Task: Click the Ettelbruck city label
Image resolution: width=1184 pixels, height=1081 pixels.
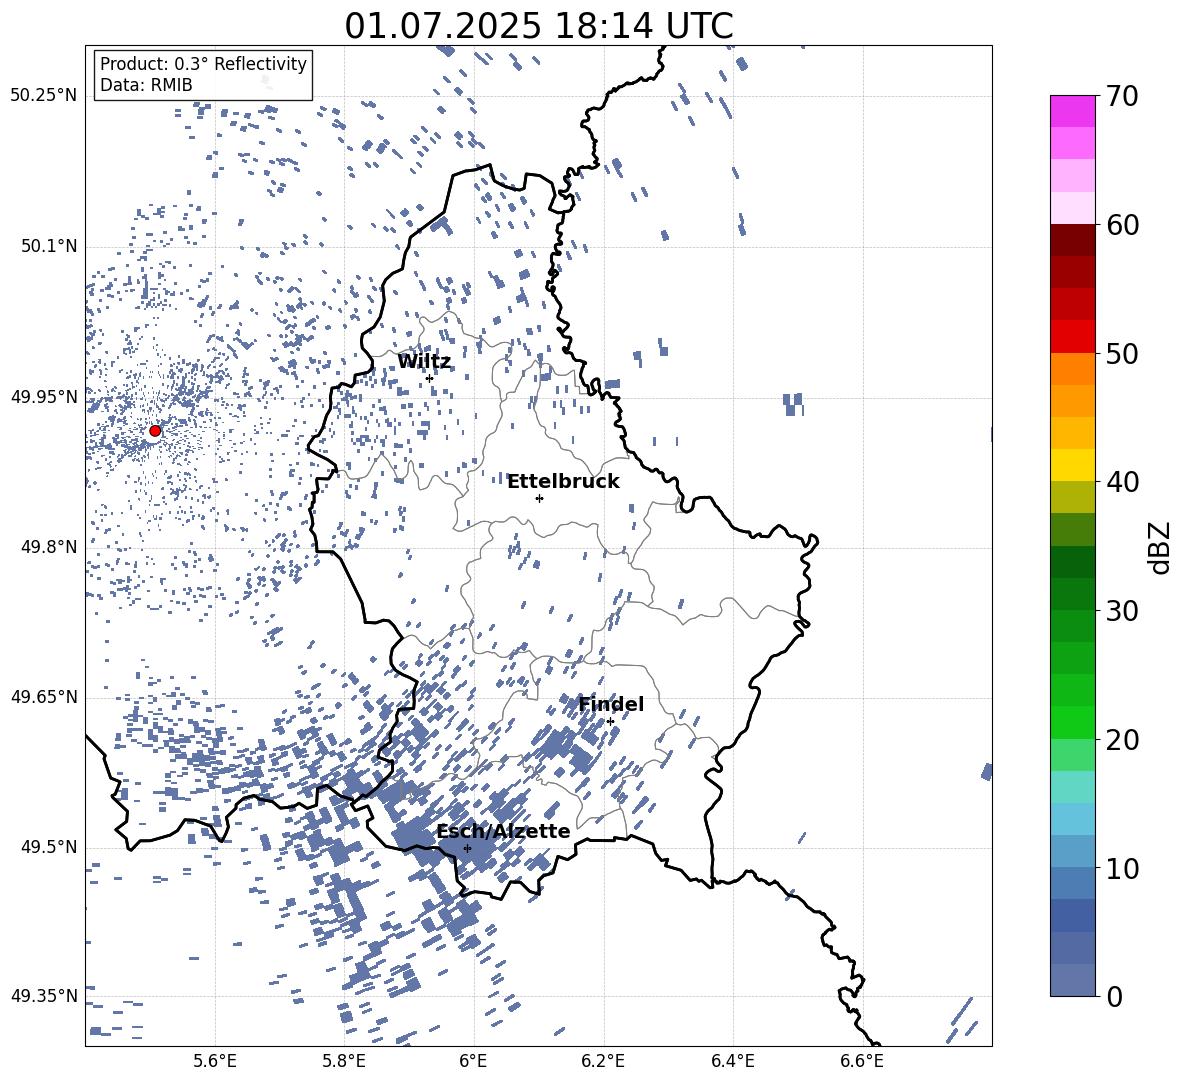Action: tap(563, 482)
